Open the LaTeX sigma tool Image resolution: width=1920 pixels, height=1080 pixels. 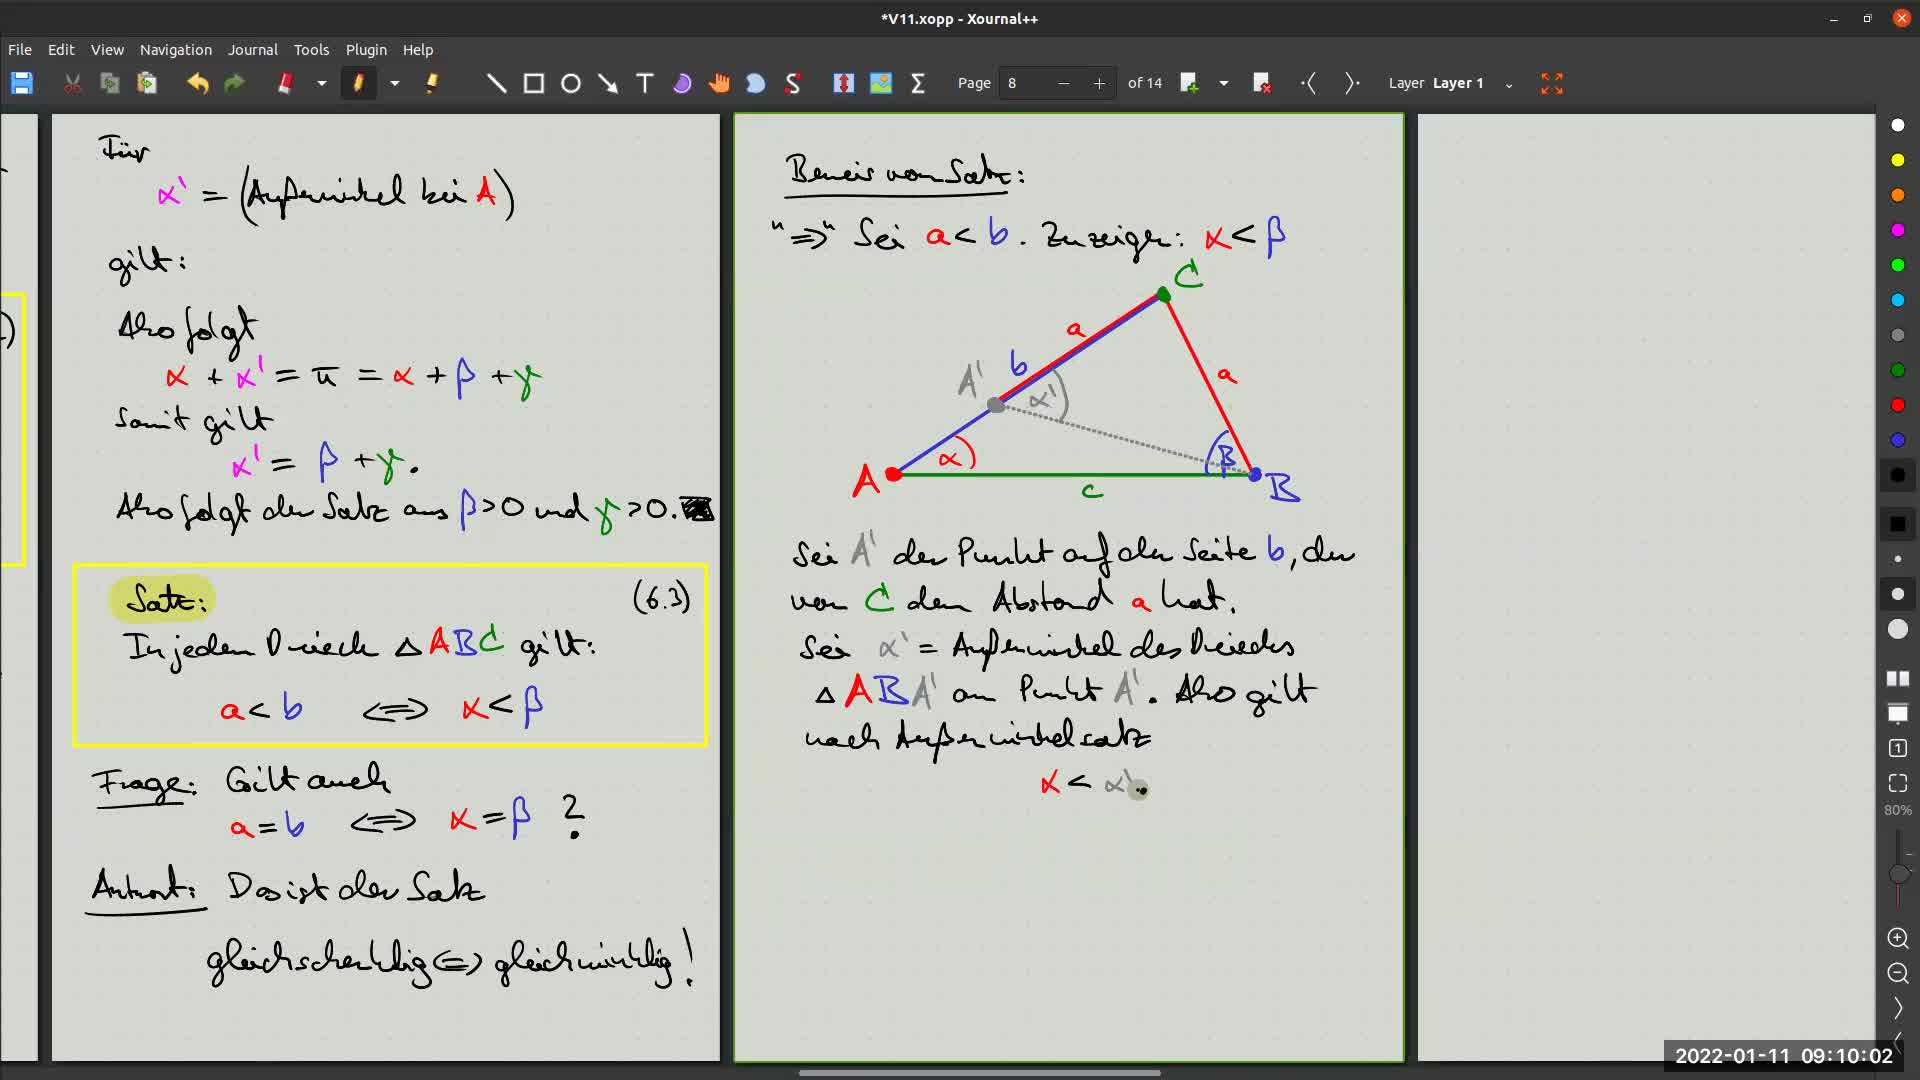(918, 84)
